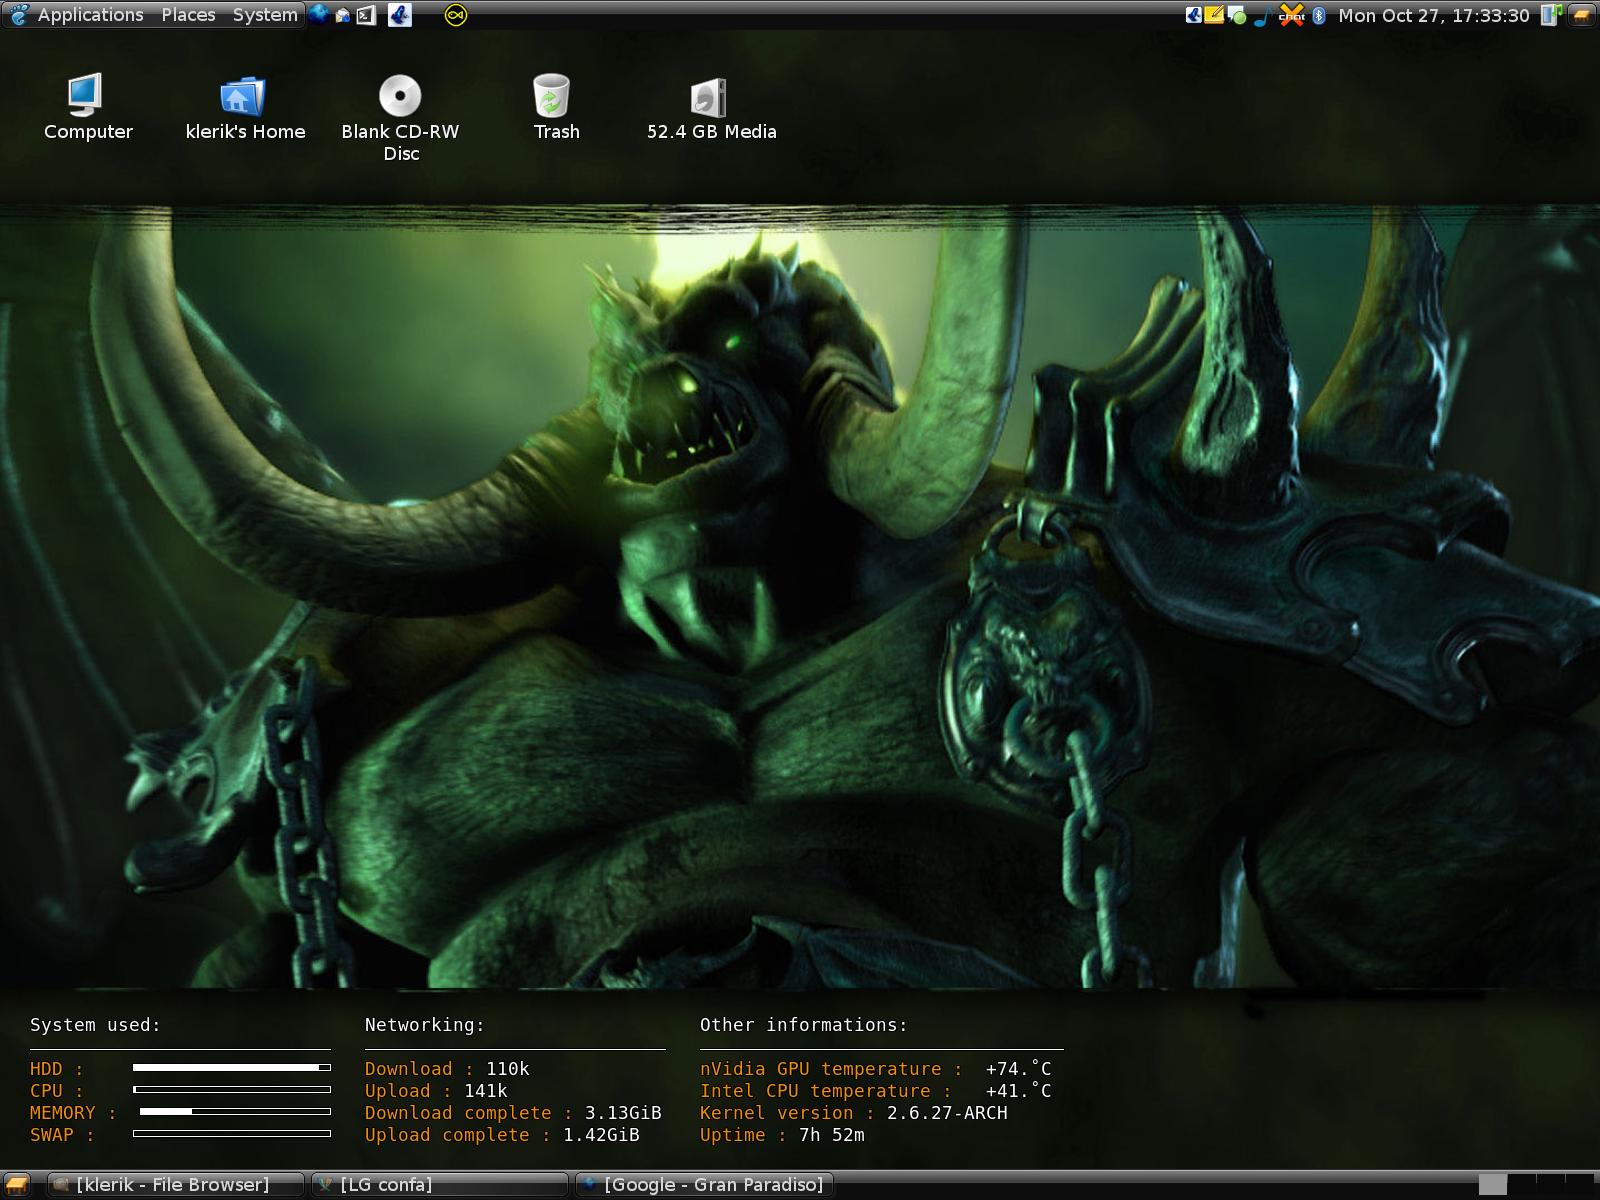Click the 'nVidia GPU temperature' line

tap(876, 1069)
